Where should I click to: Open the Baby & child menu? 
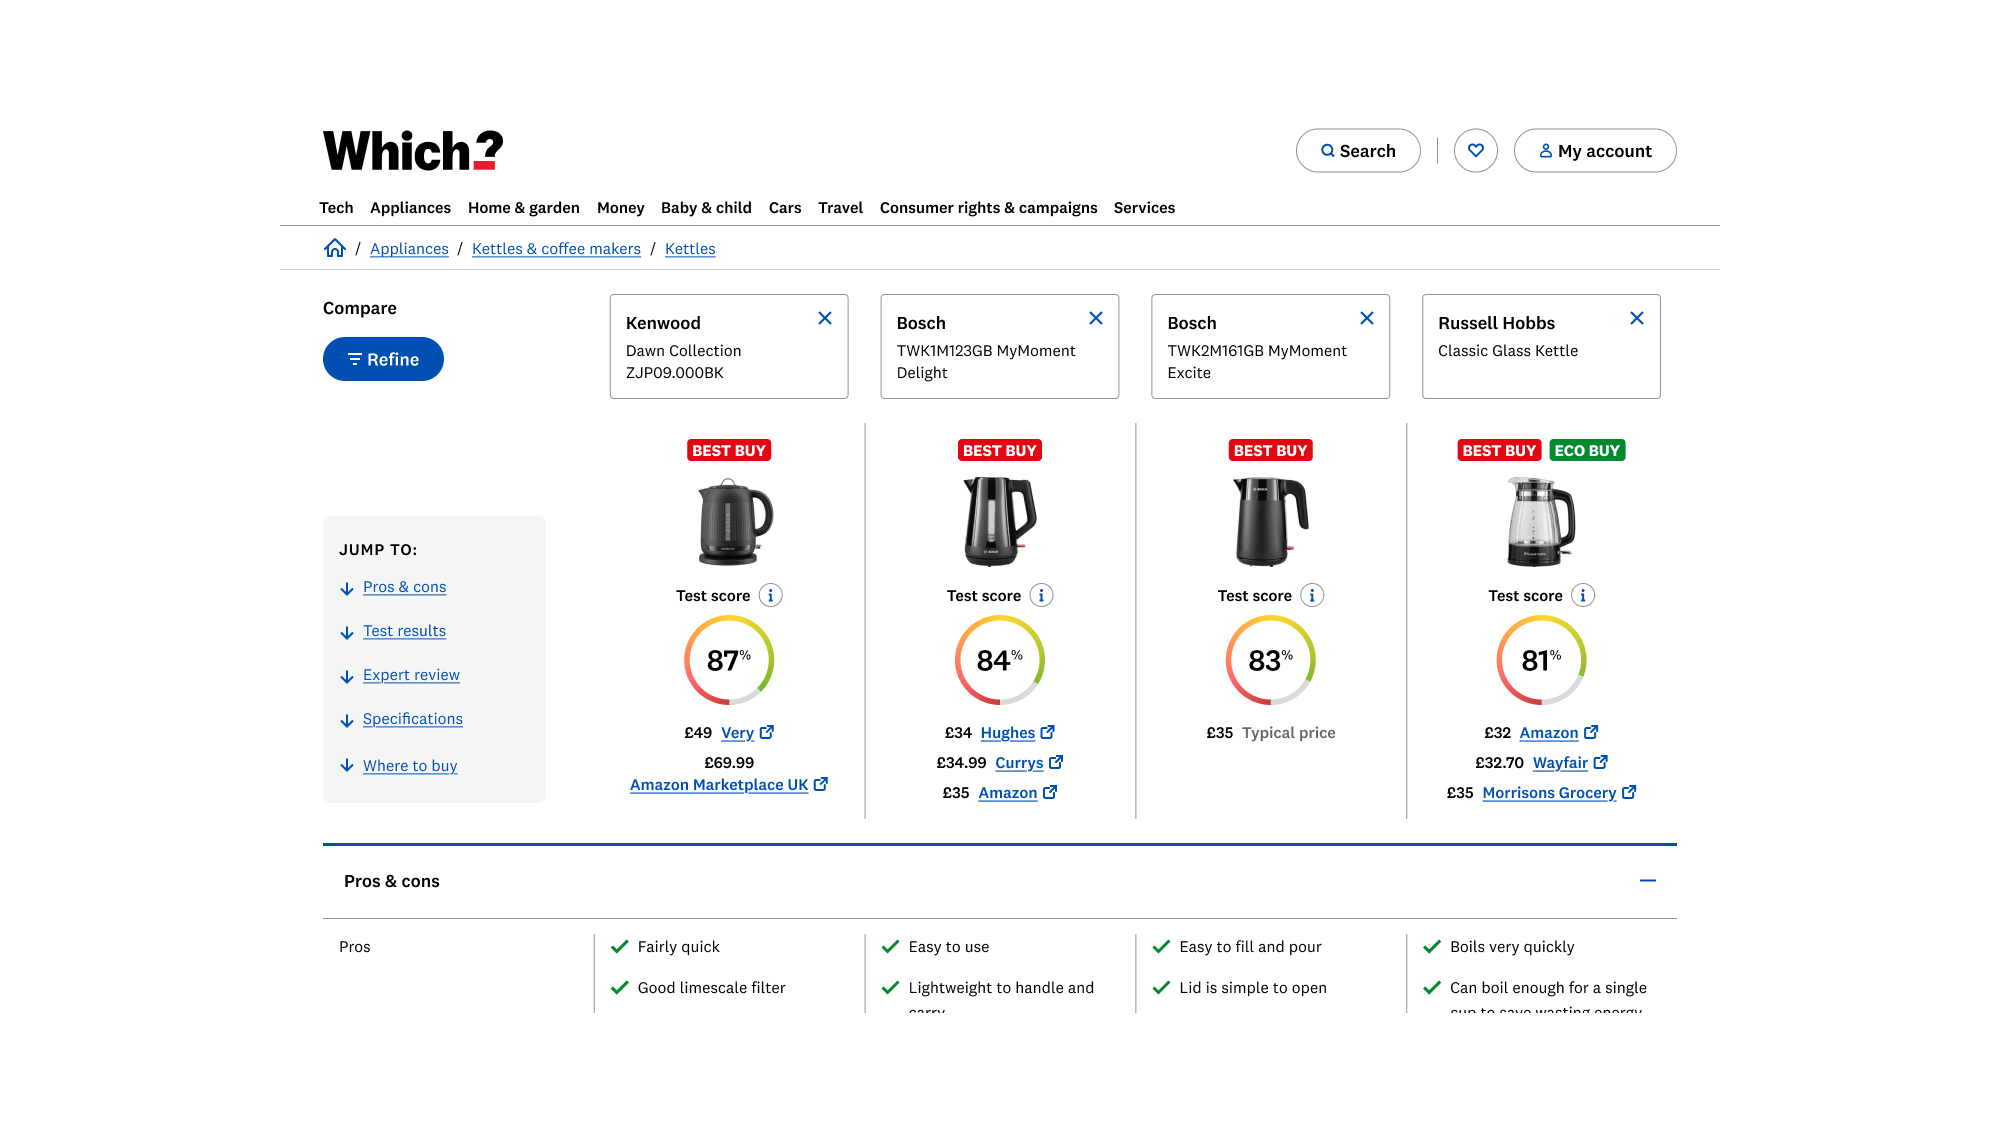coord(706,208)
